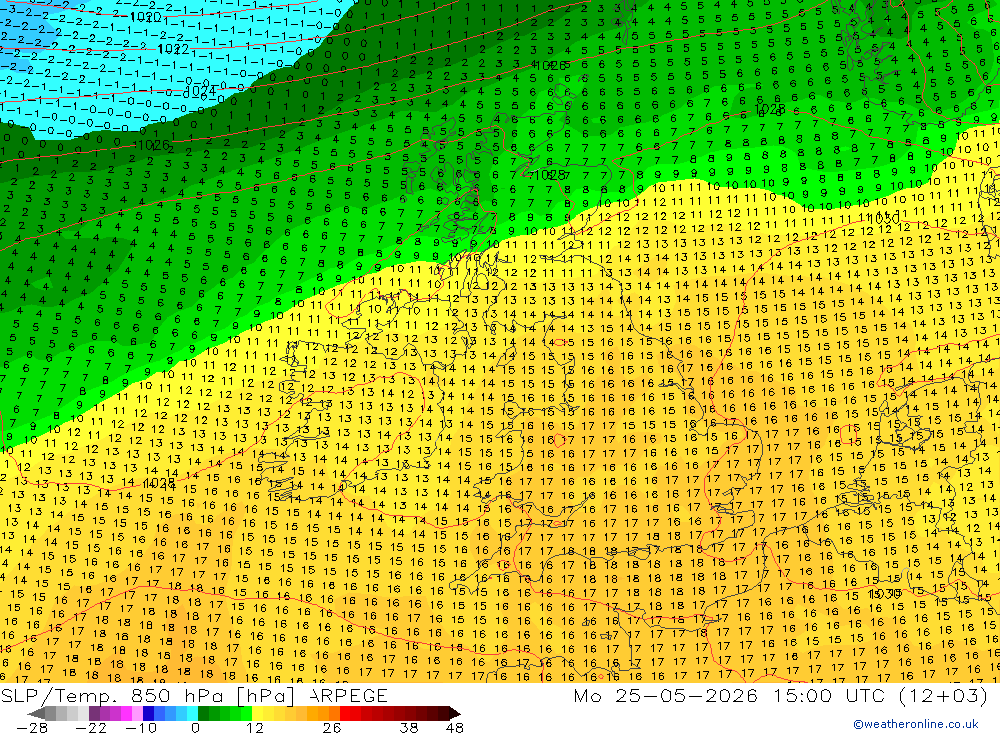Screen dimensions: 1000x733
Task: Click the 48 legend scale value
Action: tap(455, 727)
